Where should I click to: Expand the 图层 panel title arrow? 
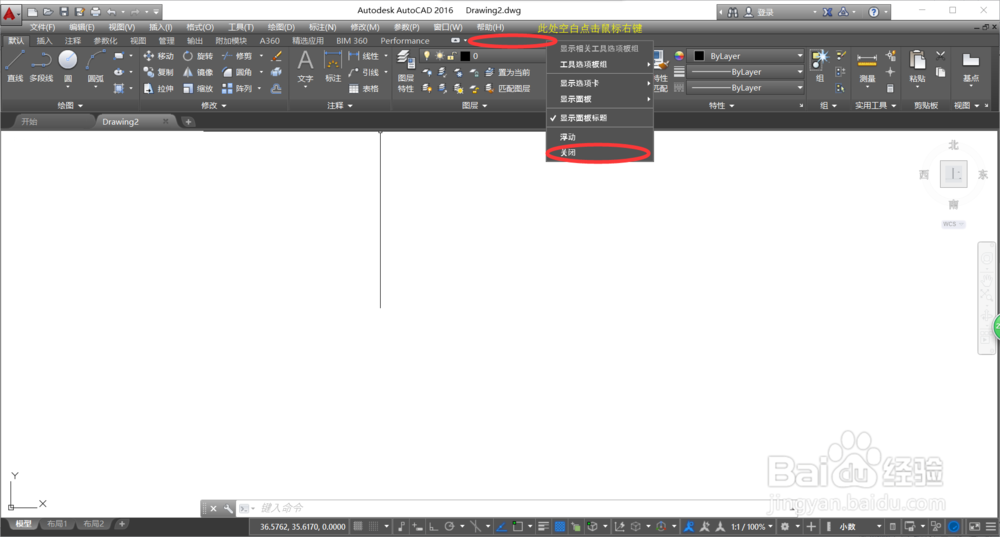click(x=485, y=106)
